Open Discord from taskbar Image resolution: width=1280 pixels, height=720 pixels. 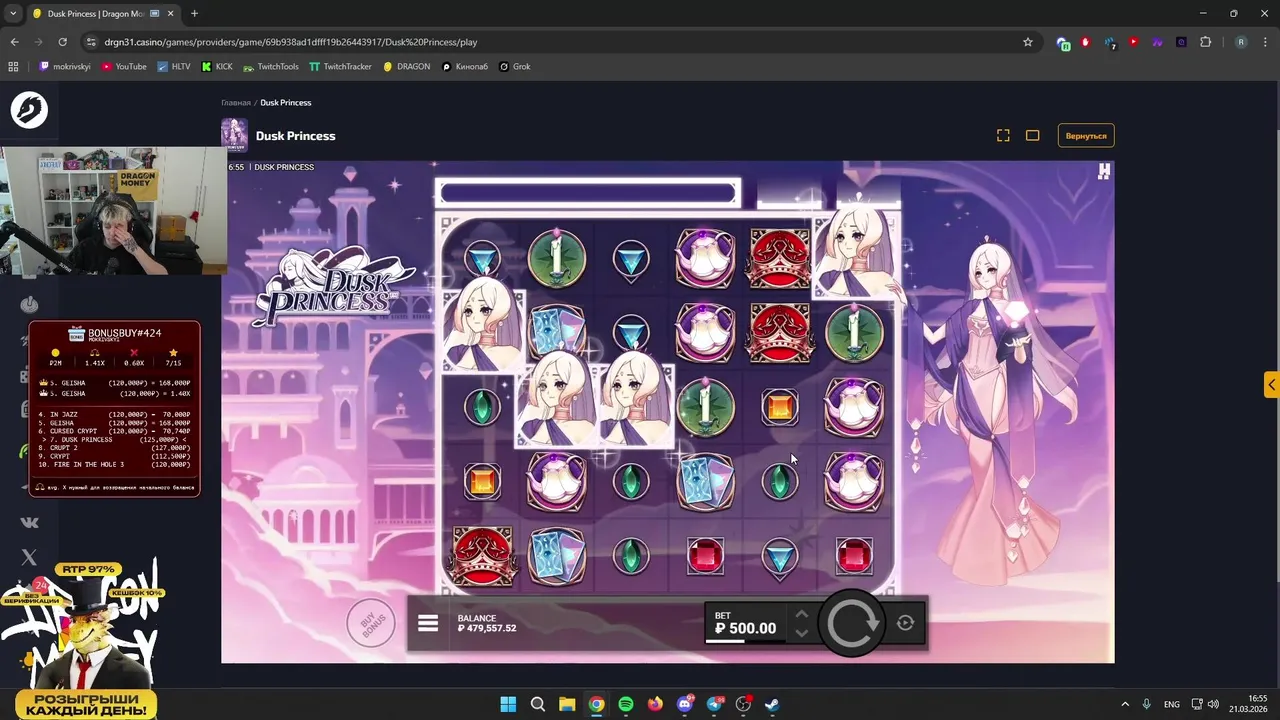[685, 704]
